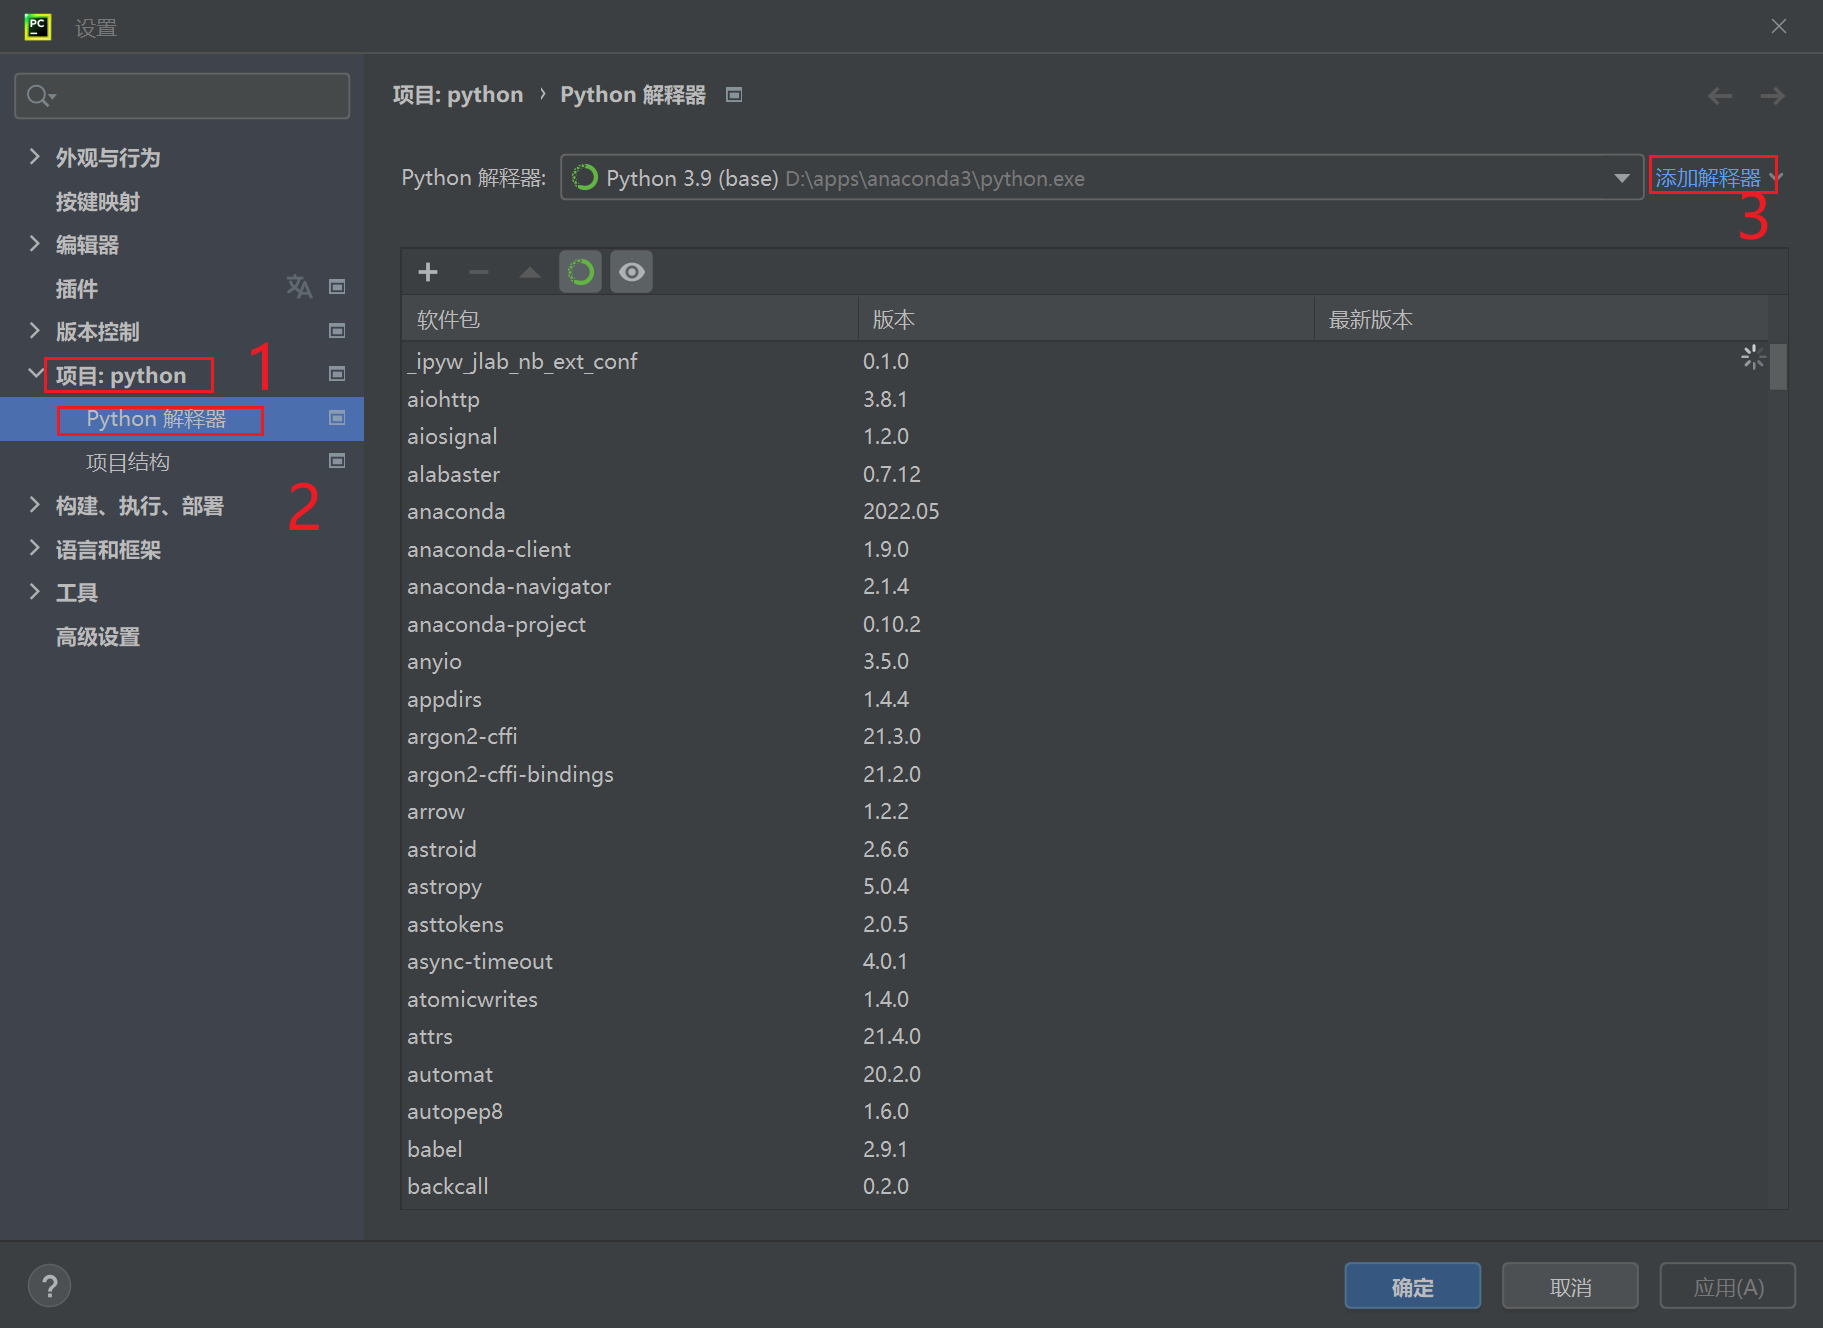The height and width of the screenshot is (1328, 1823).
Task: Click the 应用(A) button
Action: click(1728, 1286)
